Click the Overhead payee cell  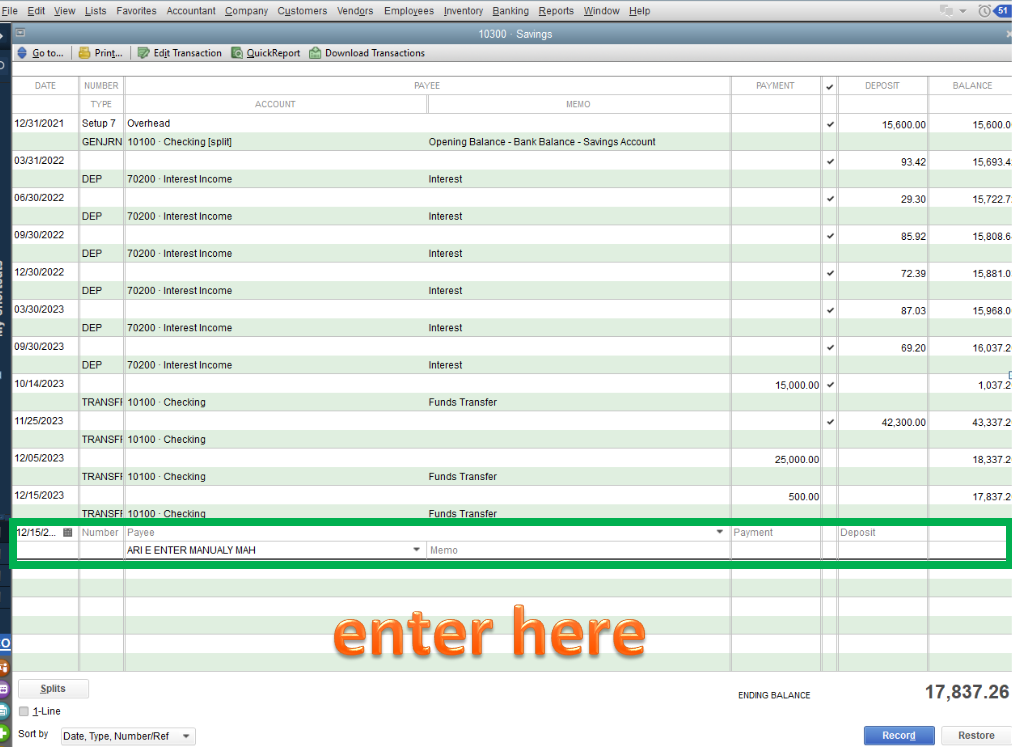[x=148, y=123]
